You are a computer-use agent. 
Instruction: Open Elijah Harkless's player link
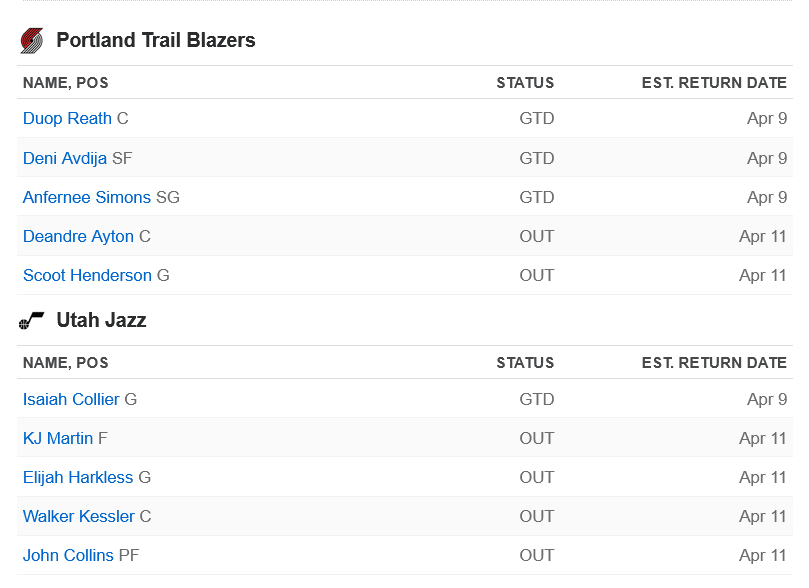point(78,478)
